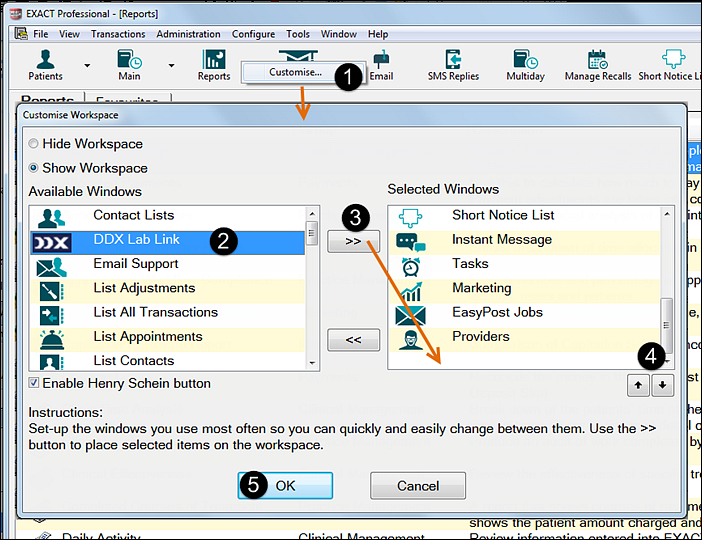Open the Window menu

point(338,34)
